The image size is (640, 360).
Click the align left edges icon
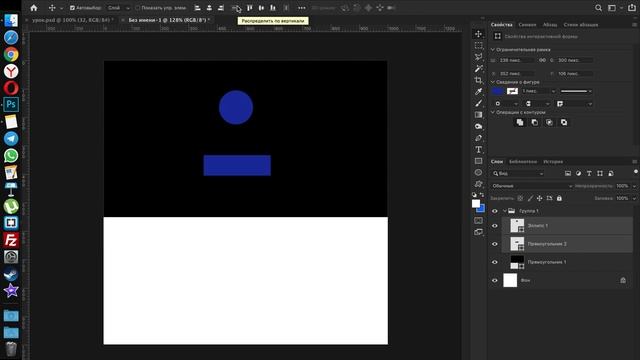point(197,8)
